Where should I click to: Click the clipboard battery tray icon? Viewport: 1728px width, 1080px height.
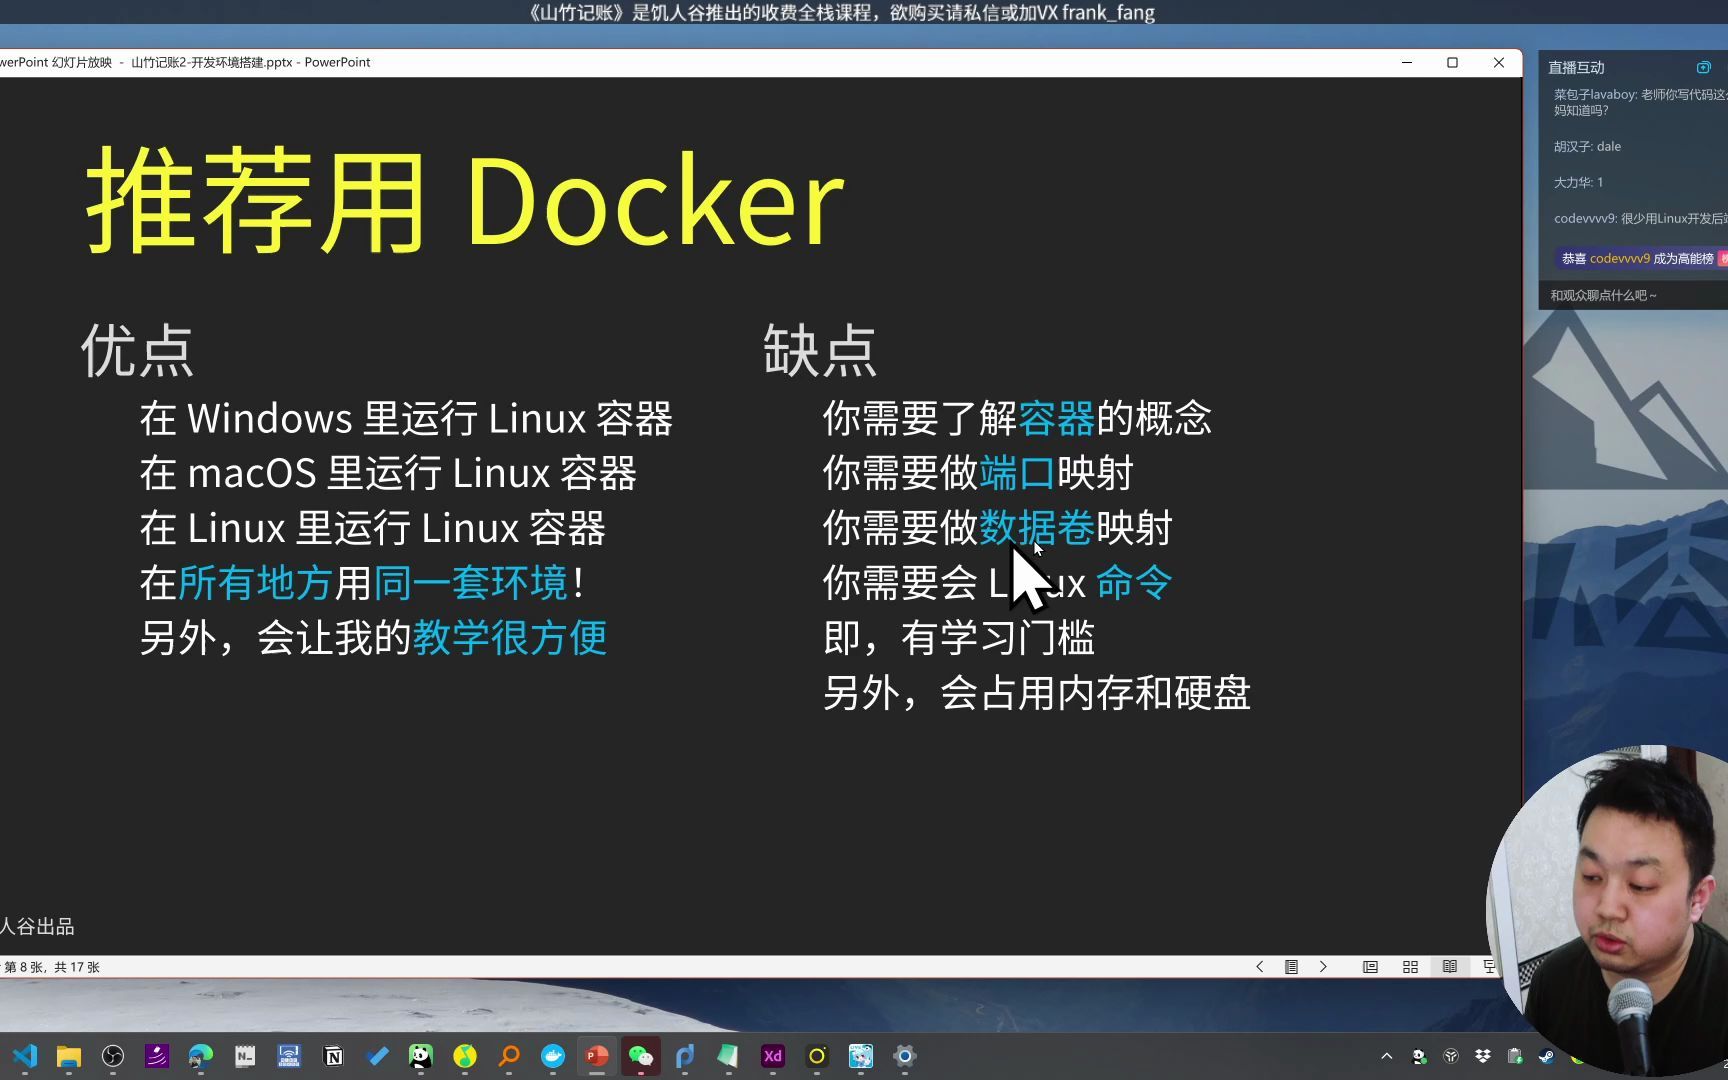[1515, 1056]
